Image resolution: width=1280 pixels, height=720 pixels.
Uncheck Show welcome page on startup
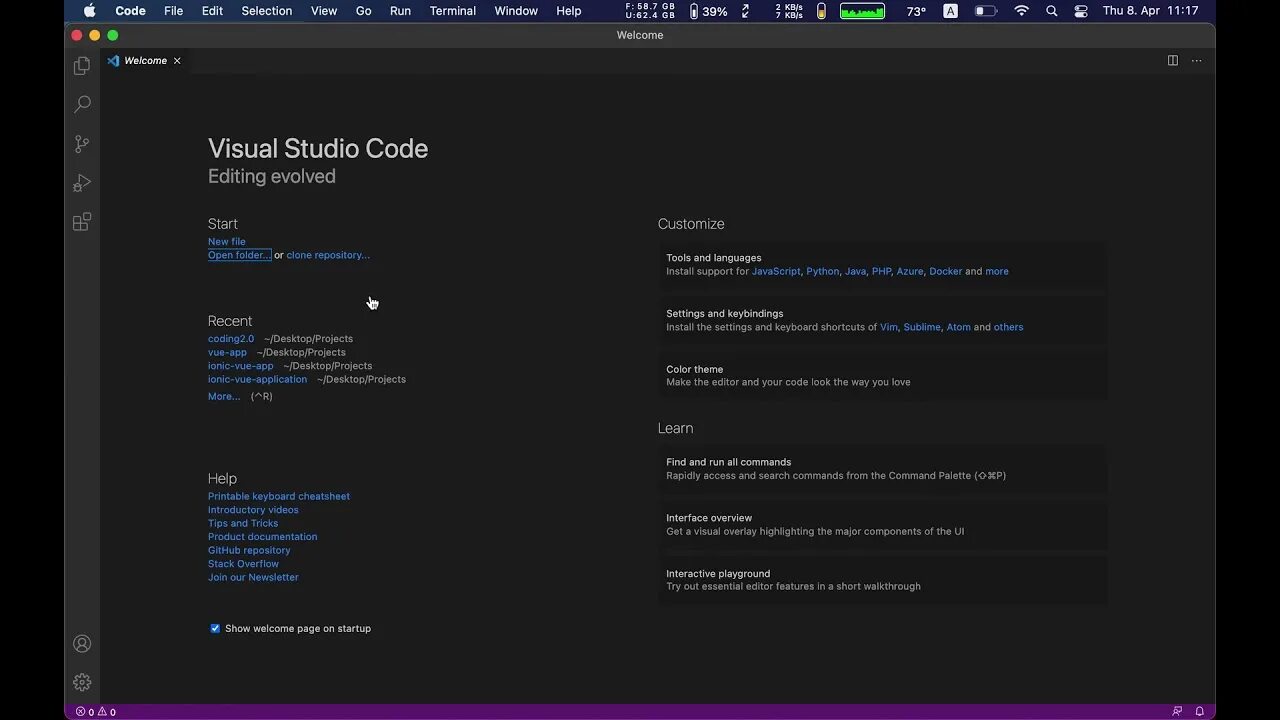pyautogui.click(x=215, y=628)
